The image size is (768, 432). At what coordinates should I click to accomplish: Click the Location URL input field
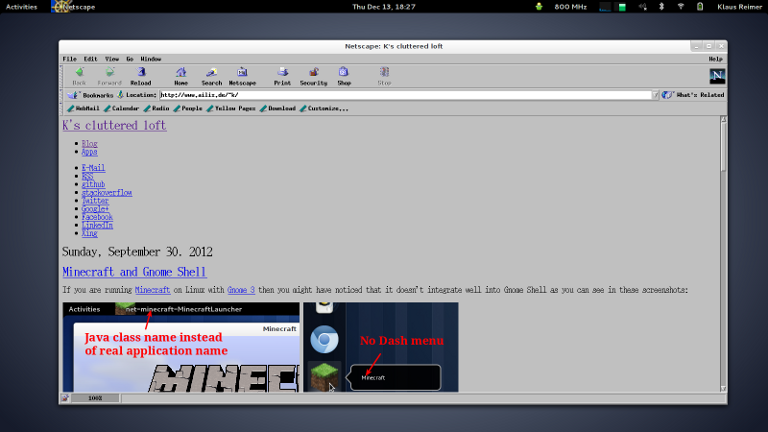pos(406,95)
